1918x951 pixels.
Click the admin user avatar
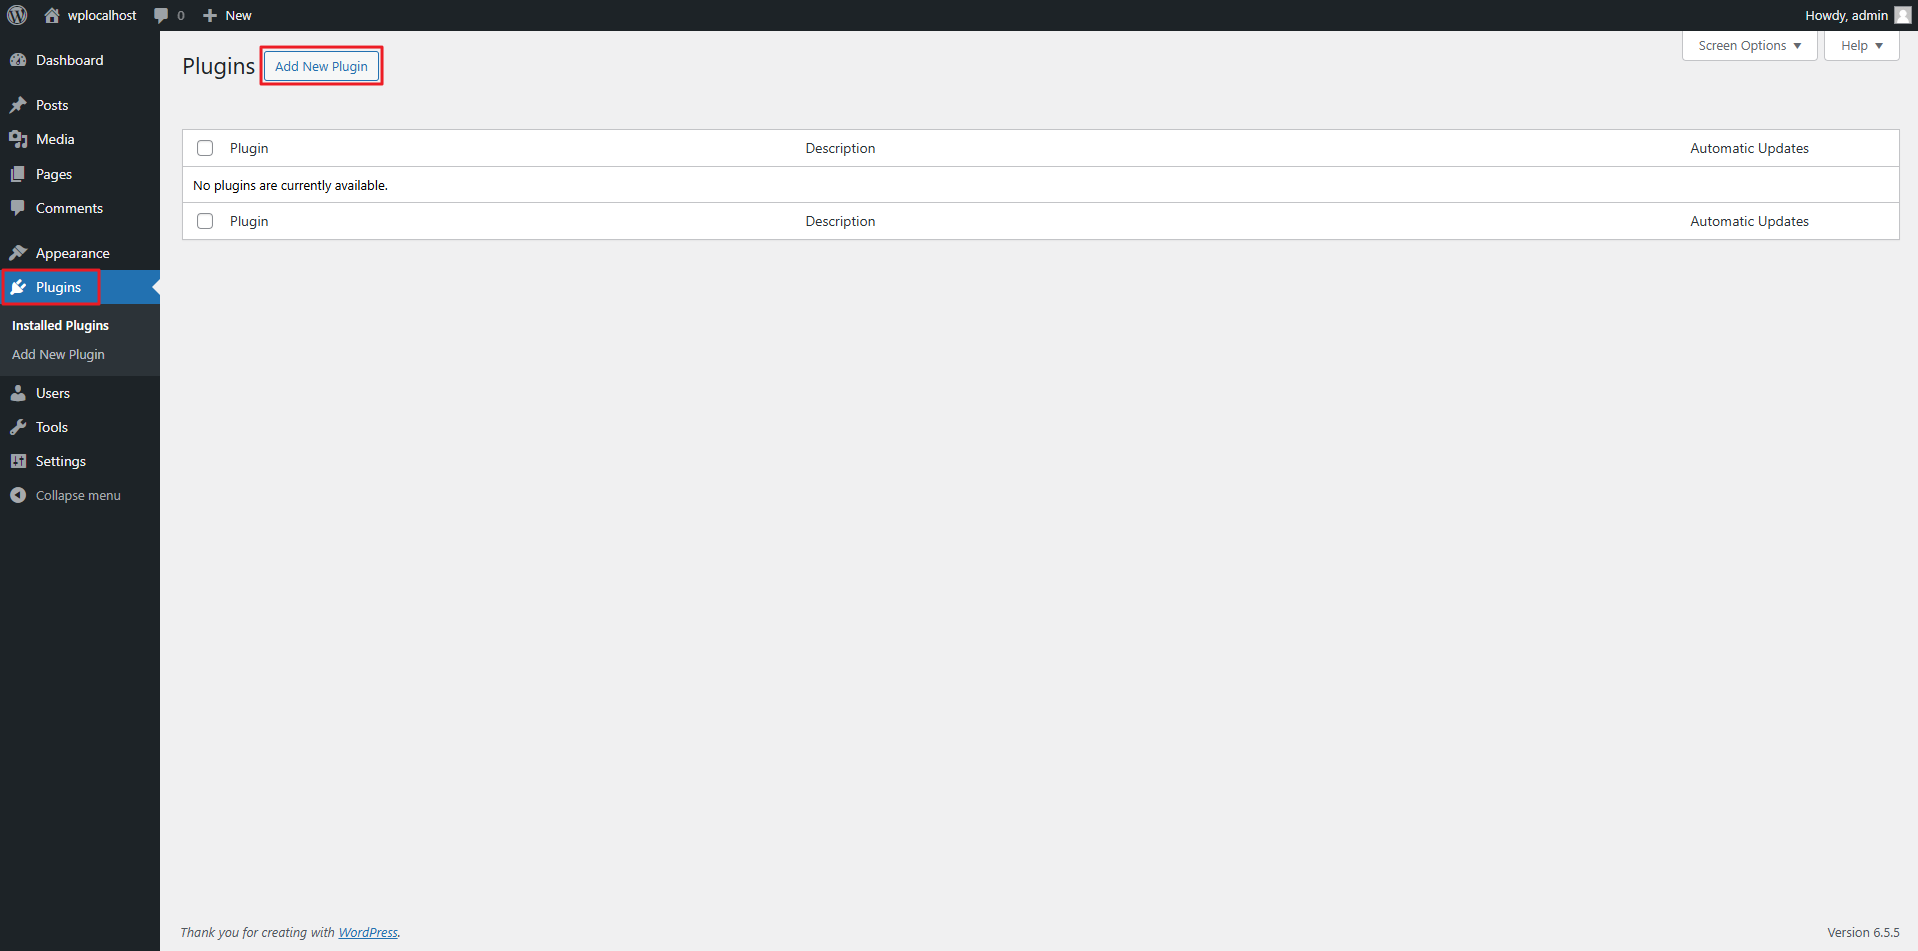point(1902,15)
